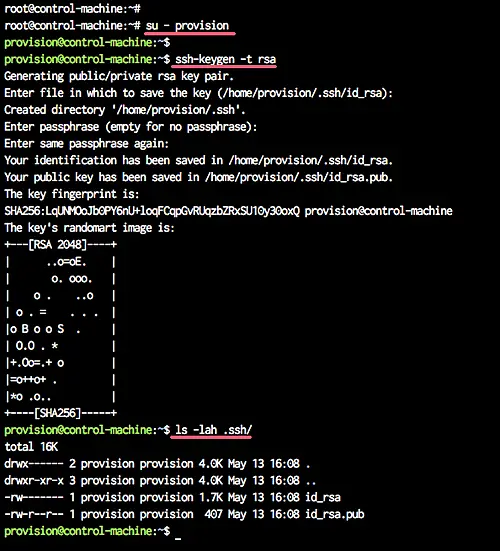Screen dimensions: 500x551
Task: Click the 'id_rsa.pub' file name
Action: 335,514
